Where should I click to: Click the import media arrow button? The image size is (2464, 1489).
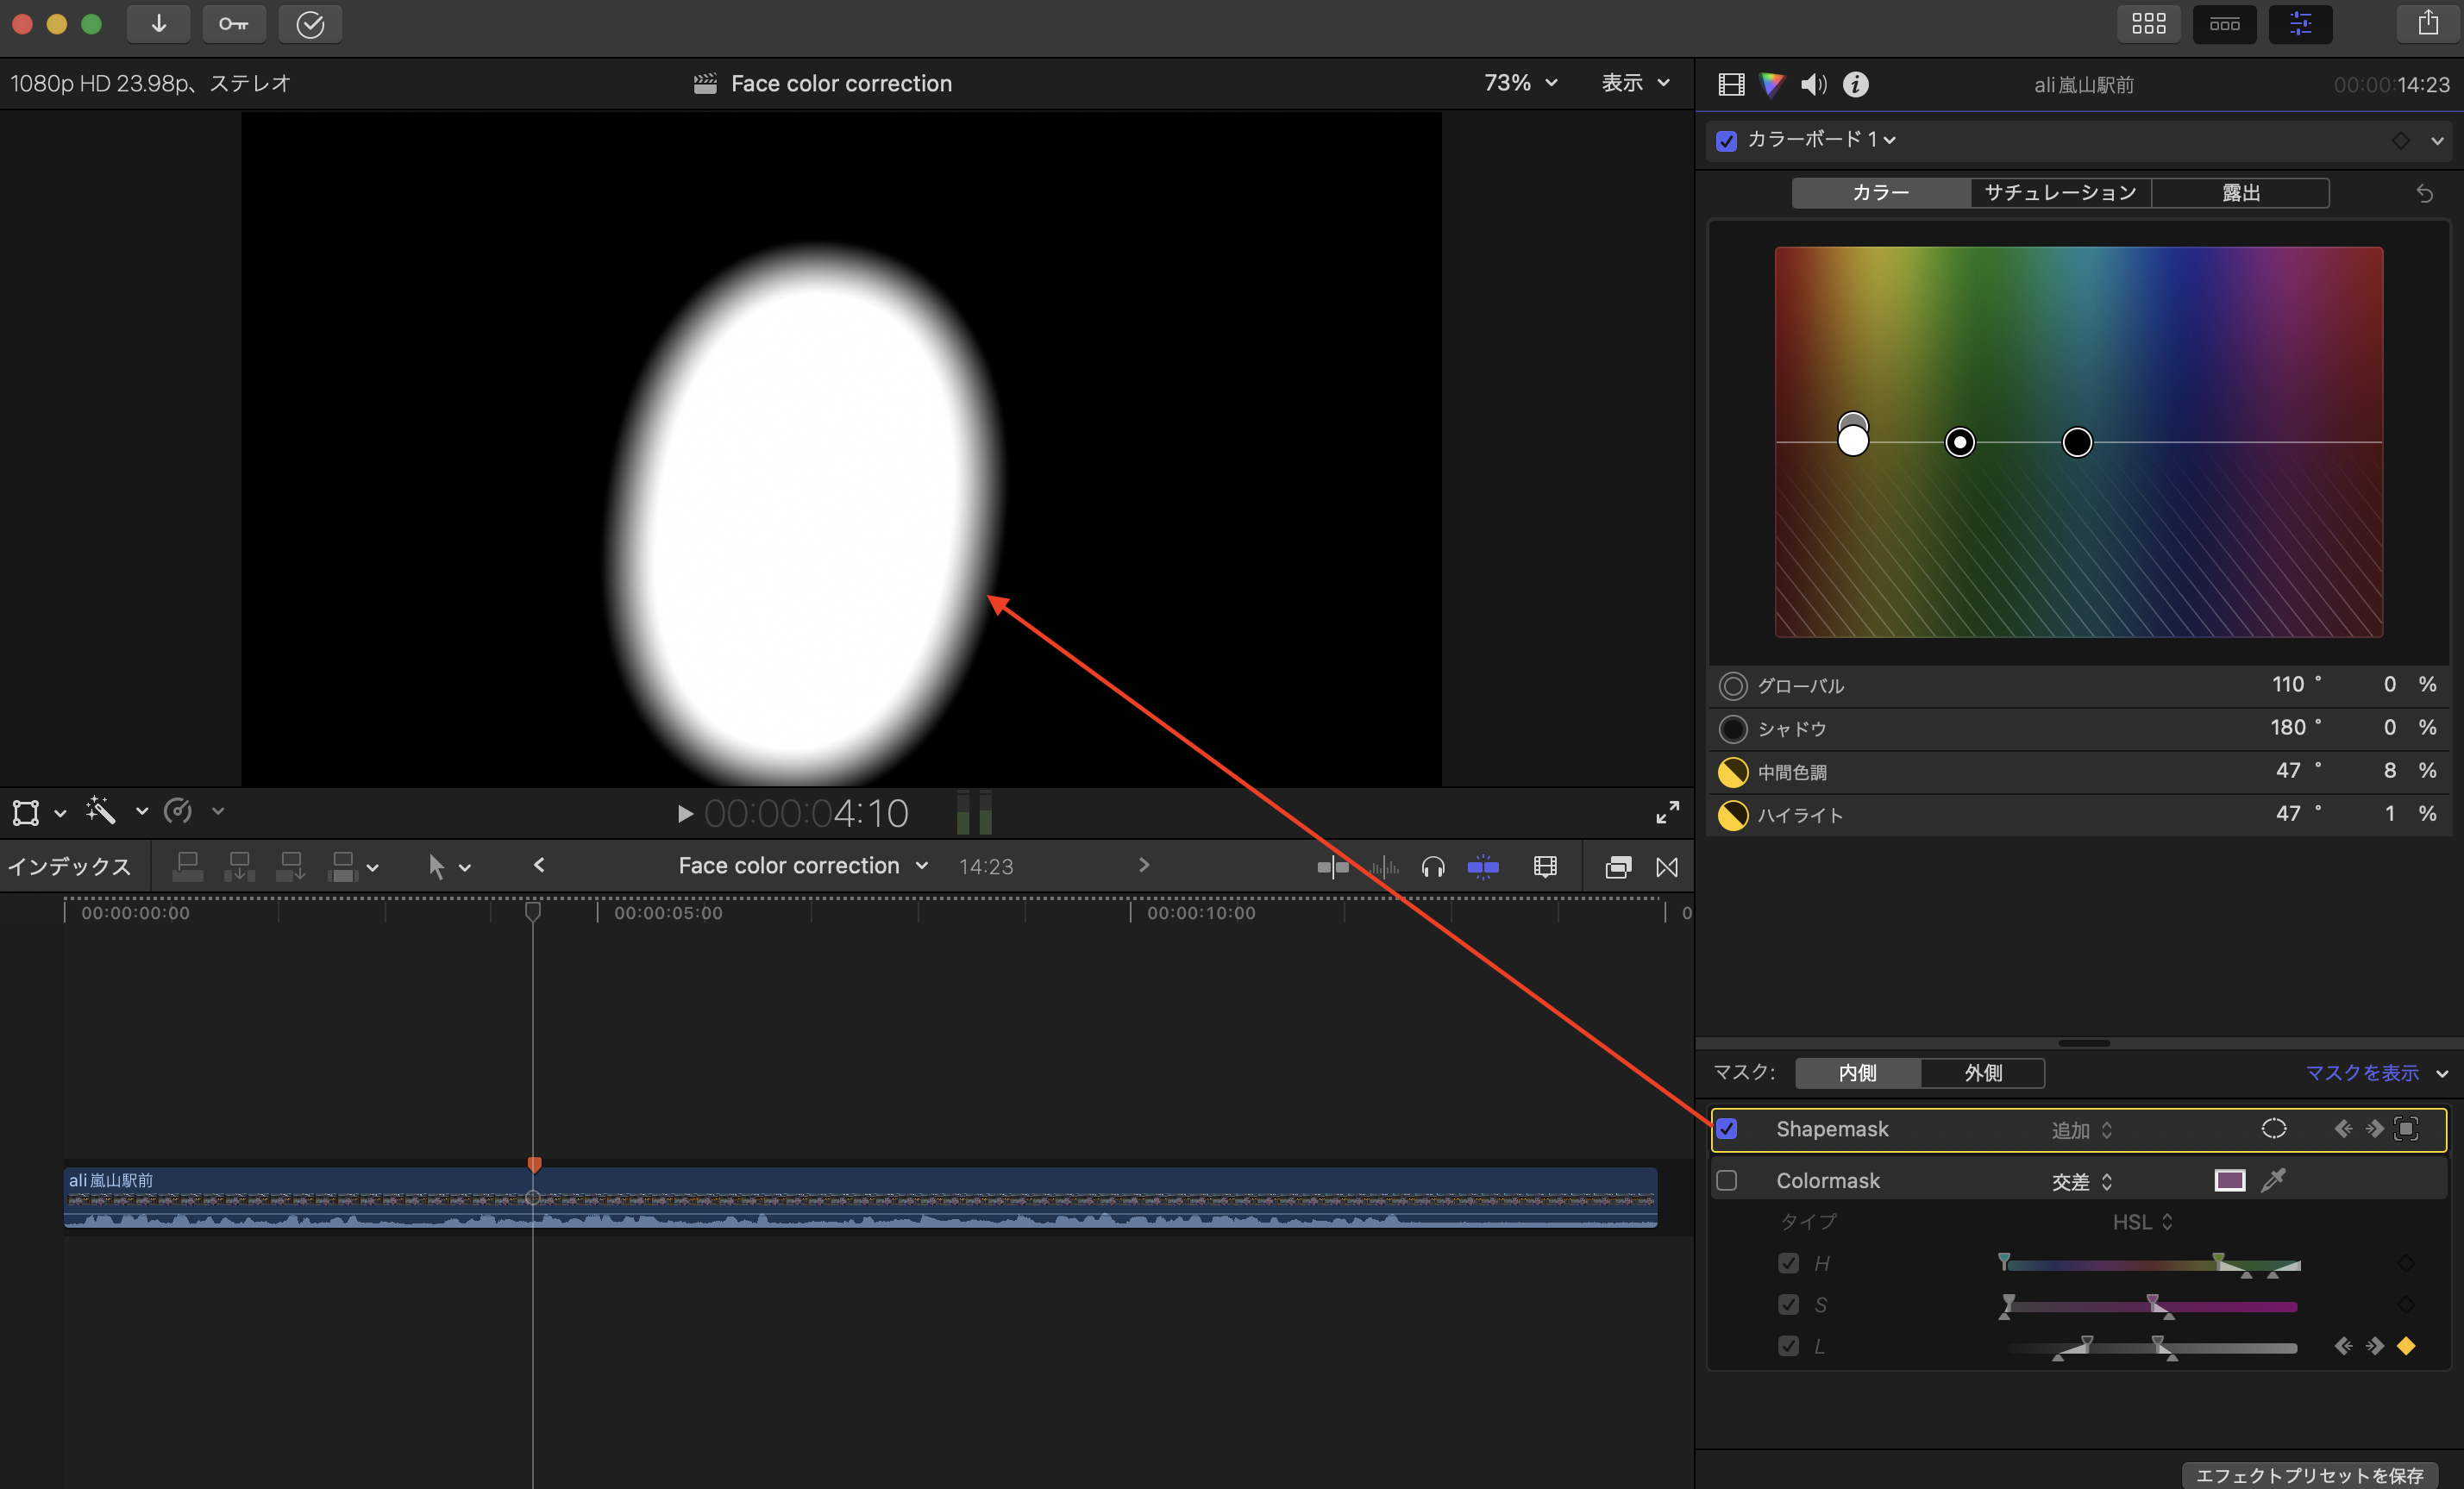(x=158, y=24)
